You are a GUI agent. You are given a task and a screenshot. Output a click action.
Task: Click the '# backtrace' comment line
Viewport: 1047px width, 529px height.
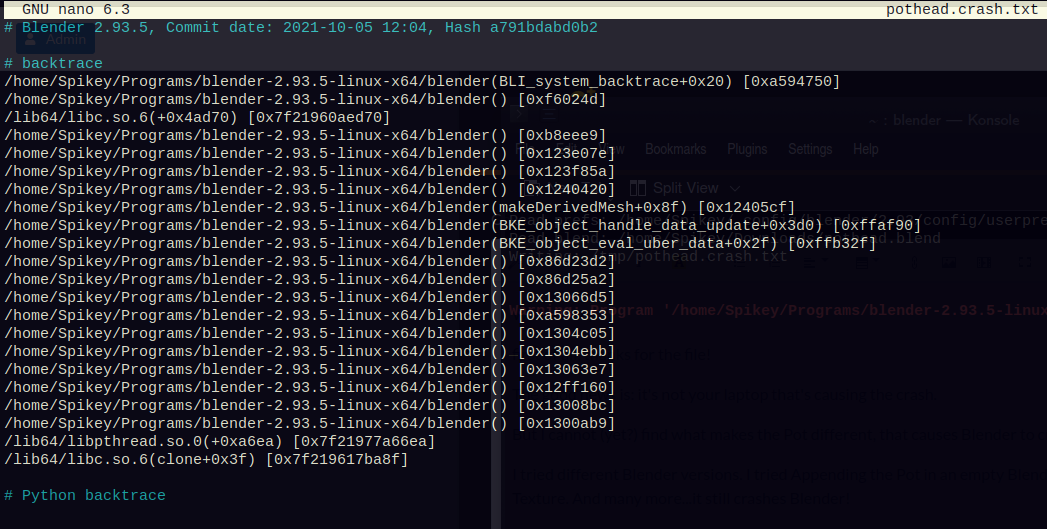pyautogui.click(x=53, y=63)
